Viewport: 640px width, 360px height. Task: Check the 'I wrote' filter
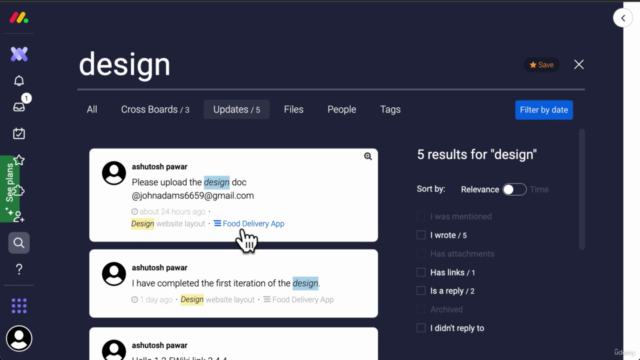421,235
